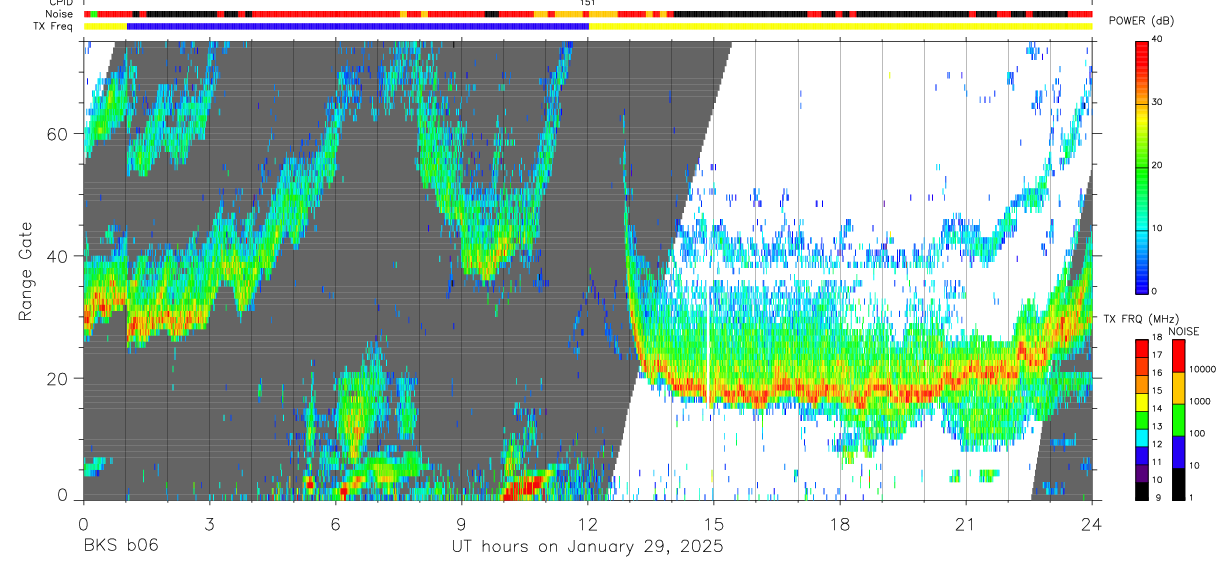Screen dimensions: 1228x567
Task: Click the '12' value on the TX FRQ scale
Action: (1157, 445)
